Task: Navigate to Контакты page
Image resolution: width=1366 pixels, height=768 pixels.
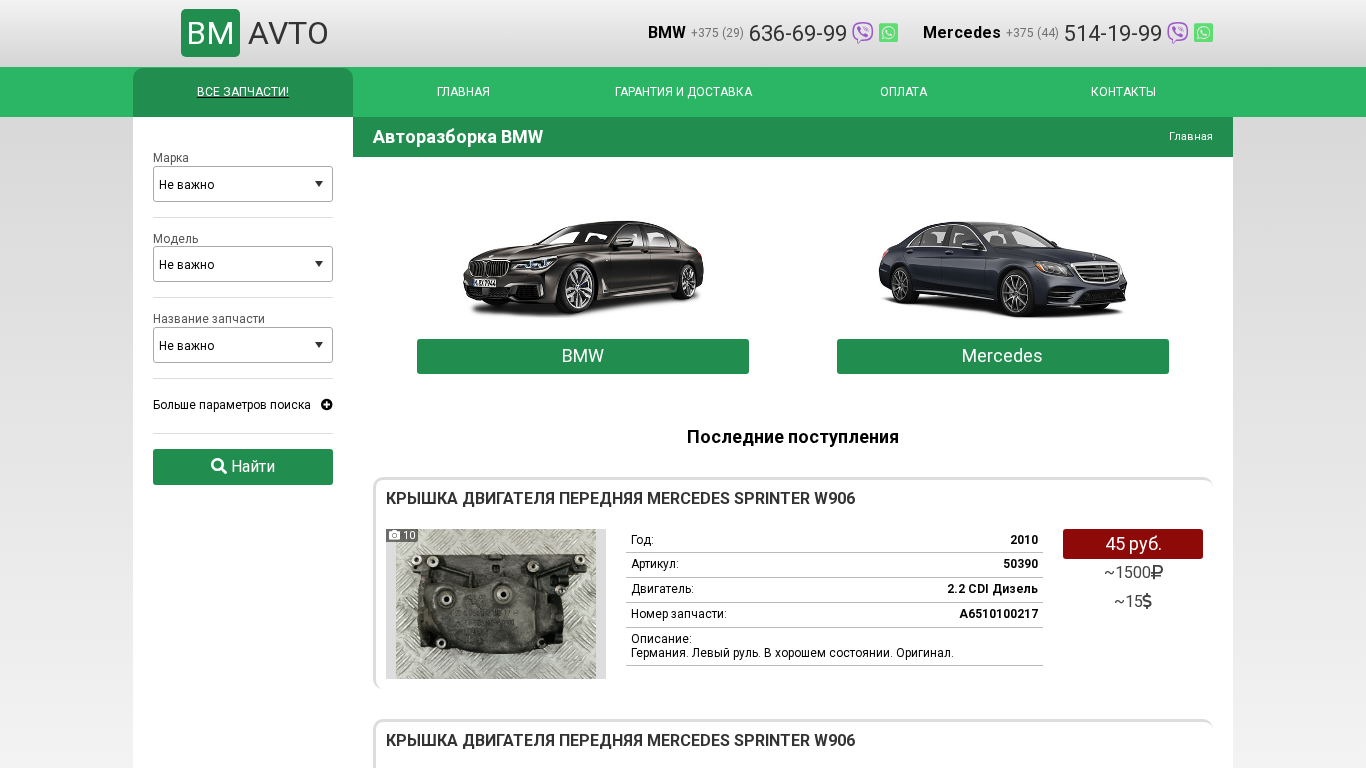Action: (x=1123, y=92)
